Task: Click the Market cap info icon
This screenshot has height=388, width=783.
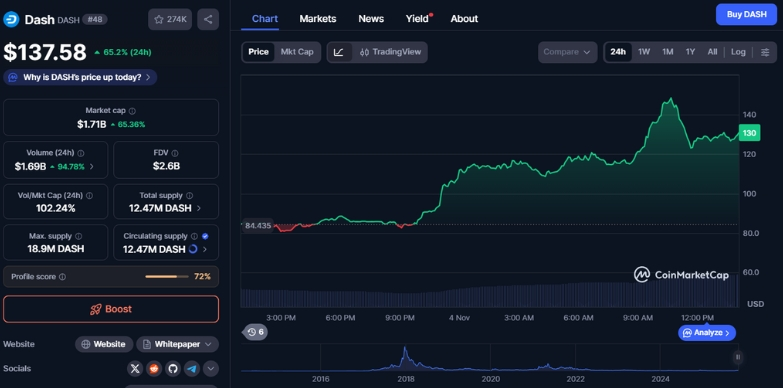Action: pos(132,111)
